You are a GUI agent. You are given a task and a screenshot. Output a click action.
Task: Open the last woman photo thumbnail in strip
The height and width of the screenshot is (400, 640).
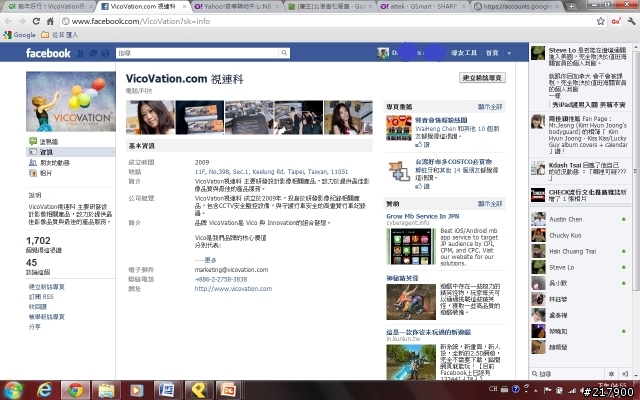[x=348, y=117]
